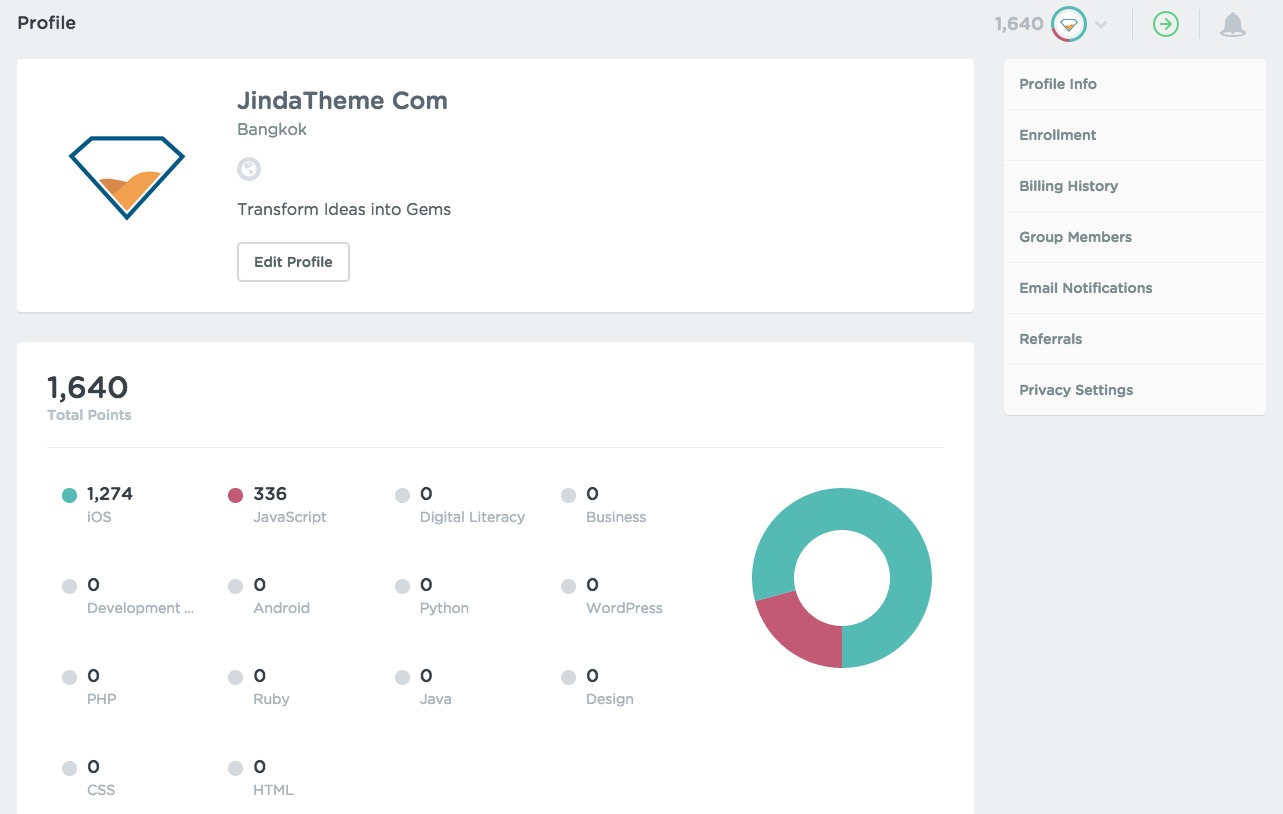1283x814 pixels.
Task: Click the bell notifications icon
Action: tap(1233, 24)
